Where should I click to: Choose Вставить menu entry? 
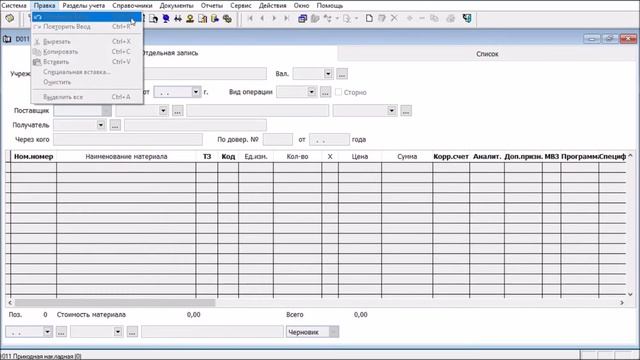click(x=87, y=62)
